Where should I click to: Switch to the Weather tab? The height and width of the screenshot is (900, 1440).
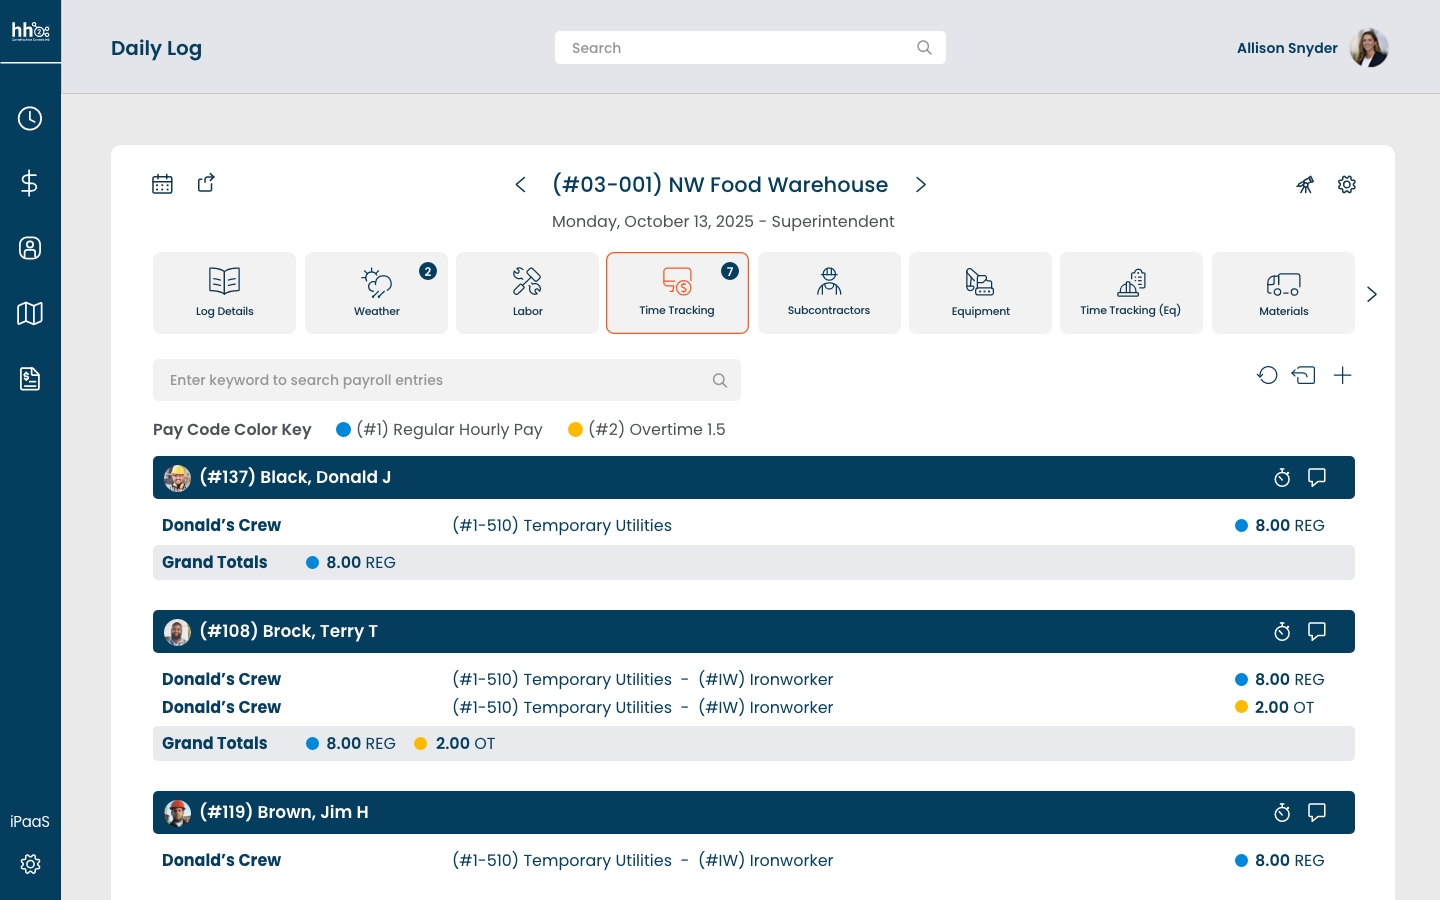click(376, 293)
